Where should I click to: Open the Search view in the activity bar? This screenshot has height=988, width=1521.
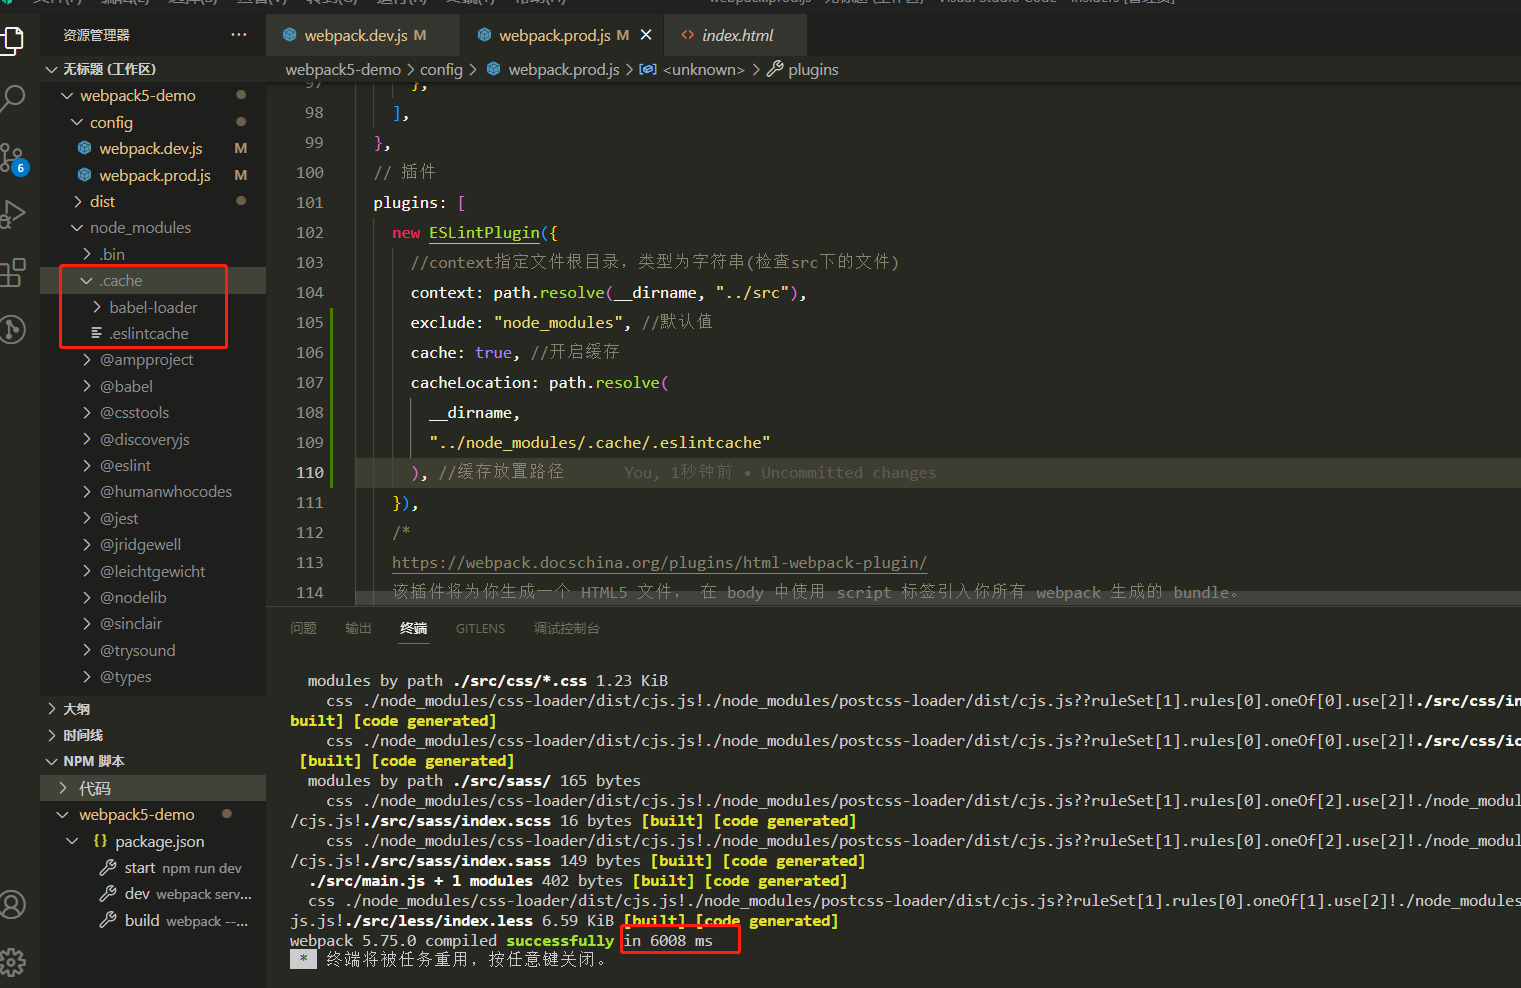(x=14, y=98)
